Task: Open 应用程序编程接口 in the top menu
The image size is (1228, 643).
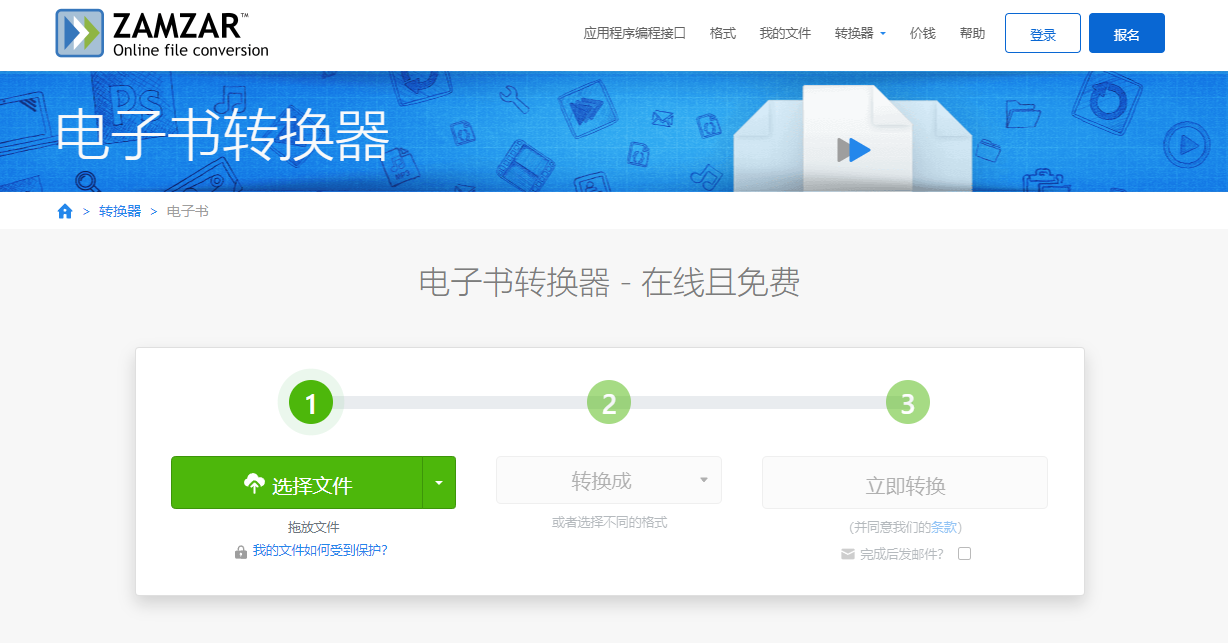Action: tap(634, 33)
